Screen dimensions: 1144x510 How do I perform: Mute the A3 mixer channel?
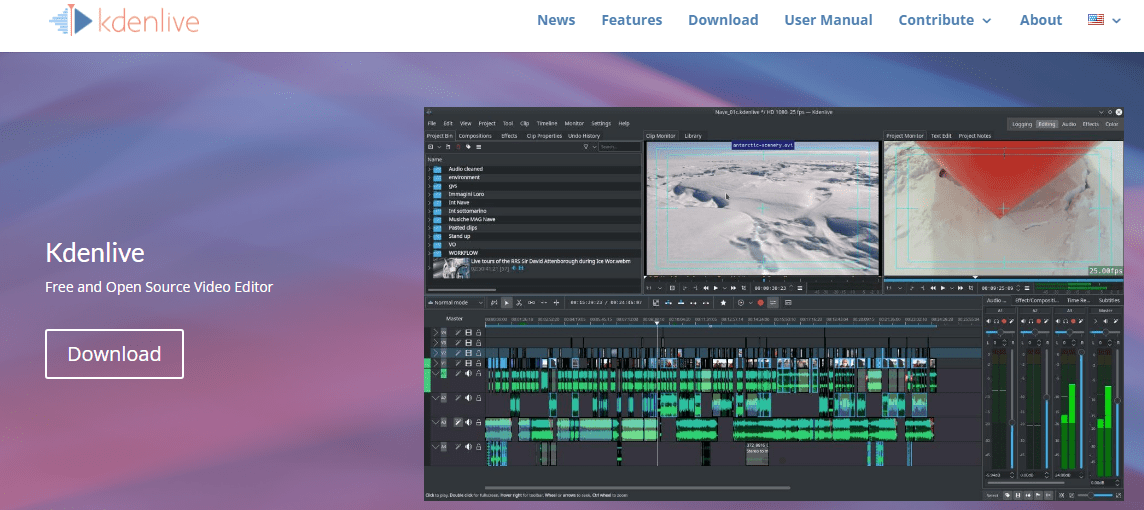click(1058, 321)
